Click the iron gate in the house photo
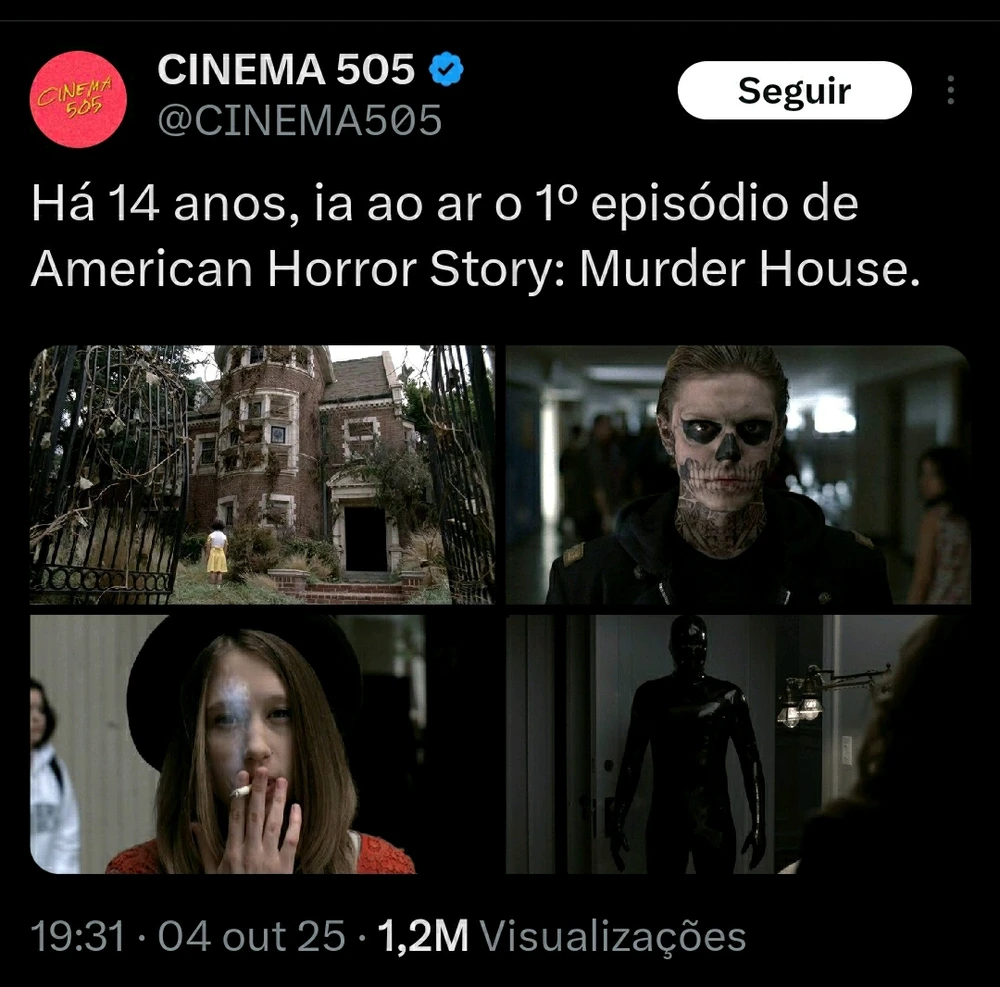Screen dimensions: 1000x987 click(108, 475)
